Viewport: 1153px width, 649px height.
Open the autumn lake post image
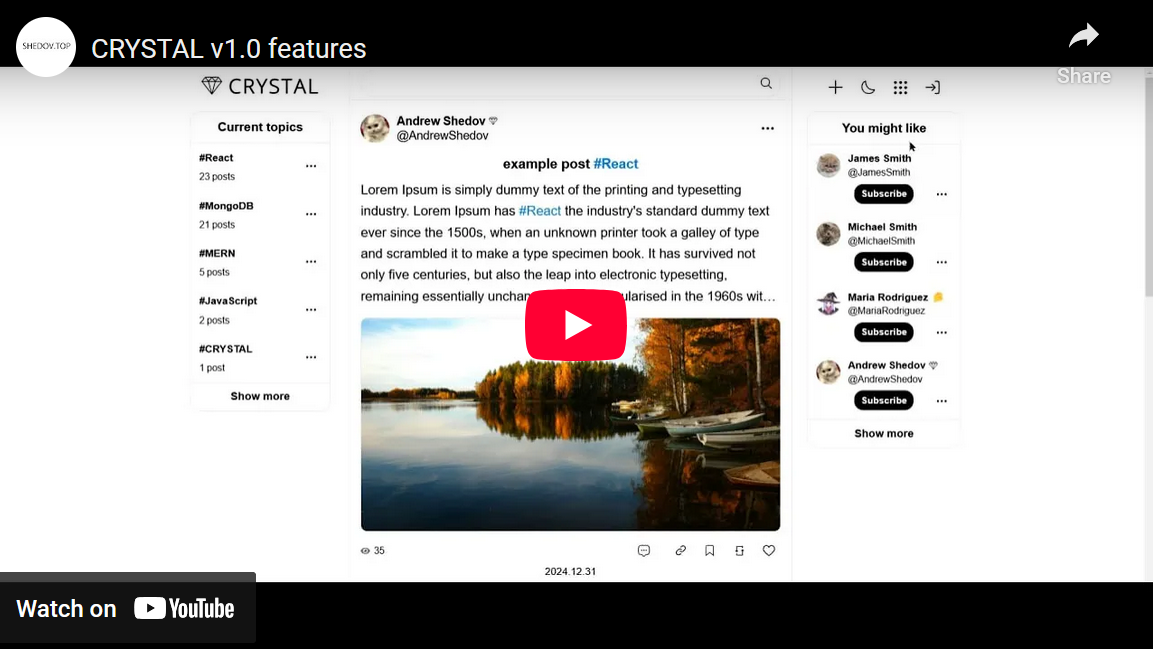571,424
